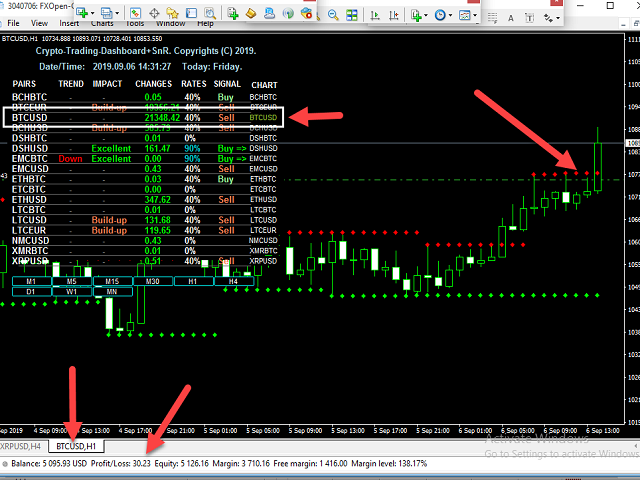Open XMRBTC in the CHART column
Screen dimensions: 640x480
click(x=263, y=251)
